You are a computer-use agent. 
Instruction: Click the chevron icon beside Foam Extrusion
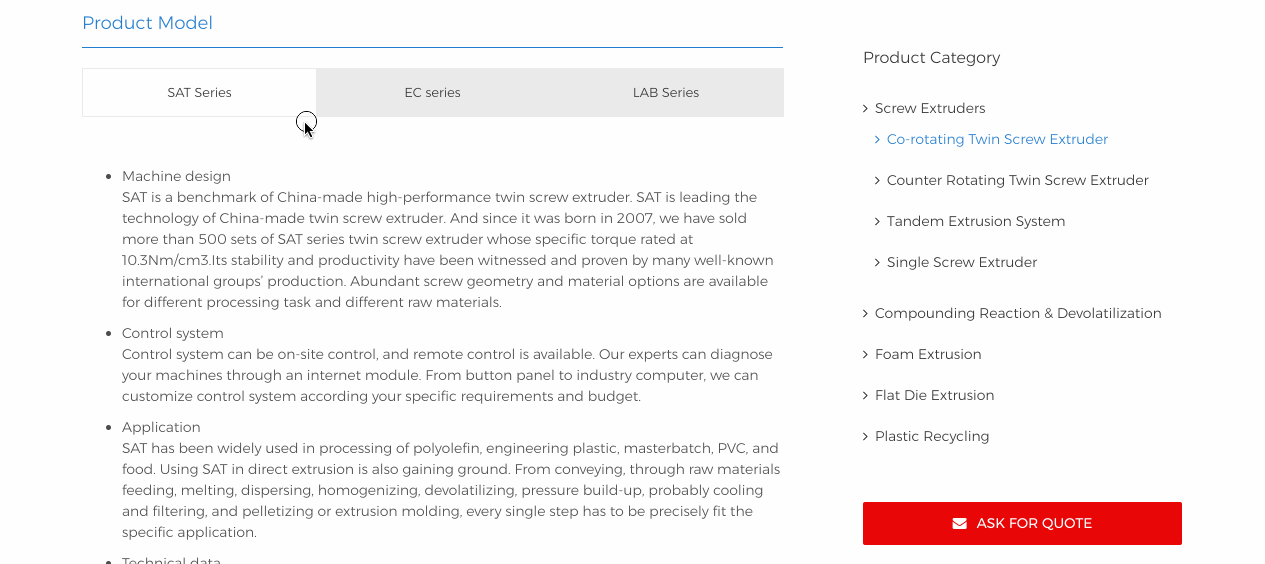coord(865,354)
